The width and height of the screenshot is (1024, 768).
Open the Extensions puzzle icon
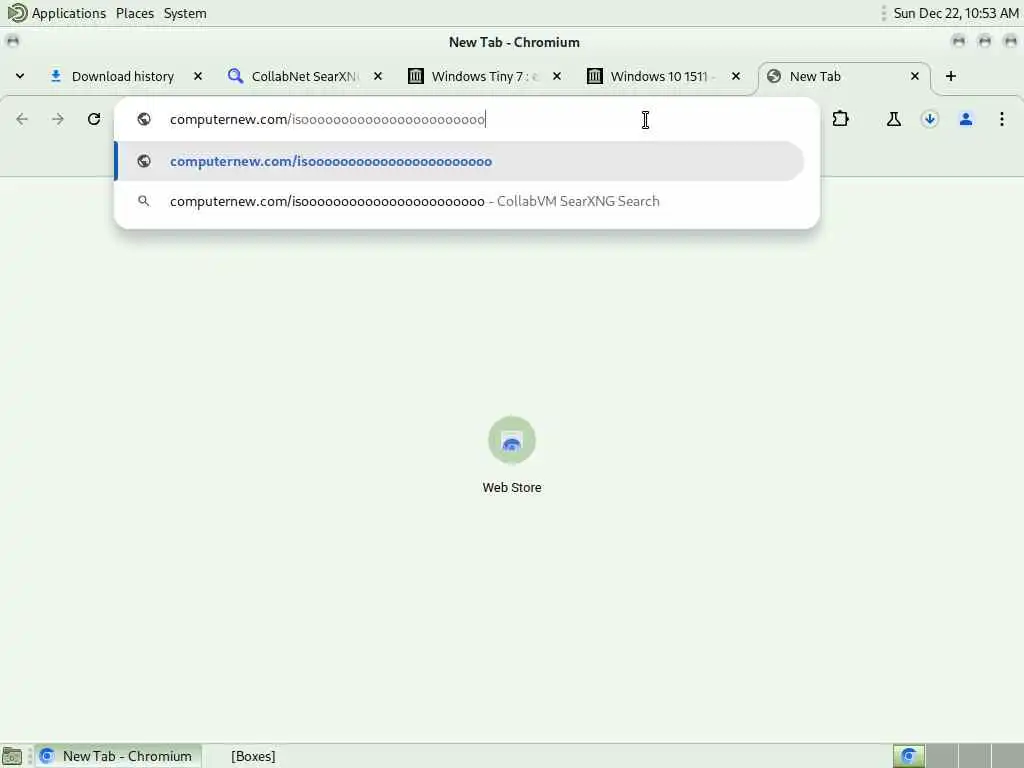point(840,119)
